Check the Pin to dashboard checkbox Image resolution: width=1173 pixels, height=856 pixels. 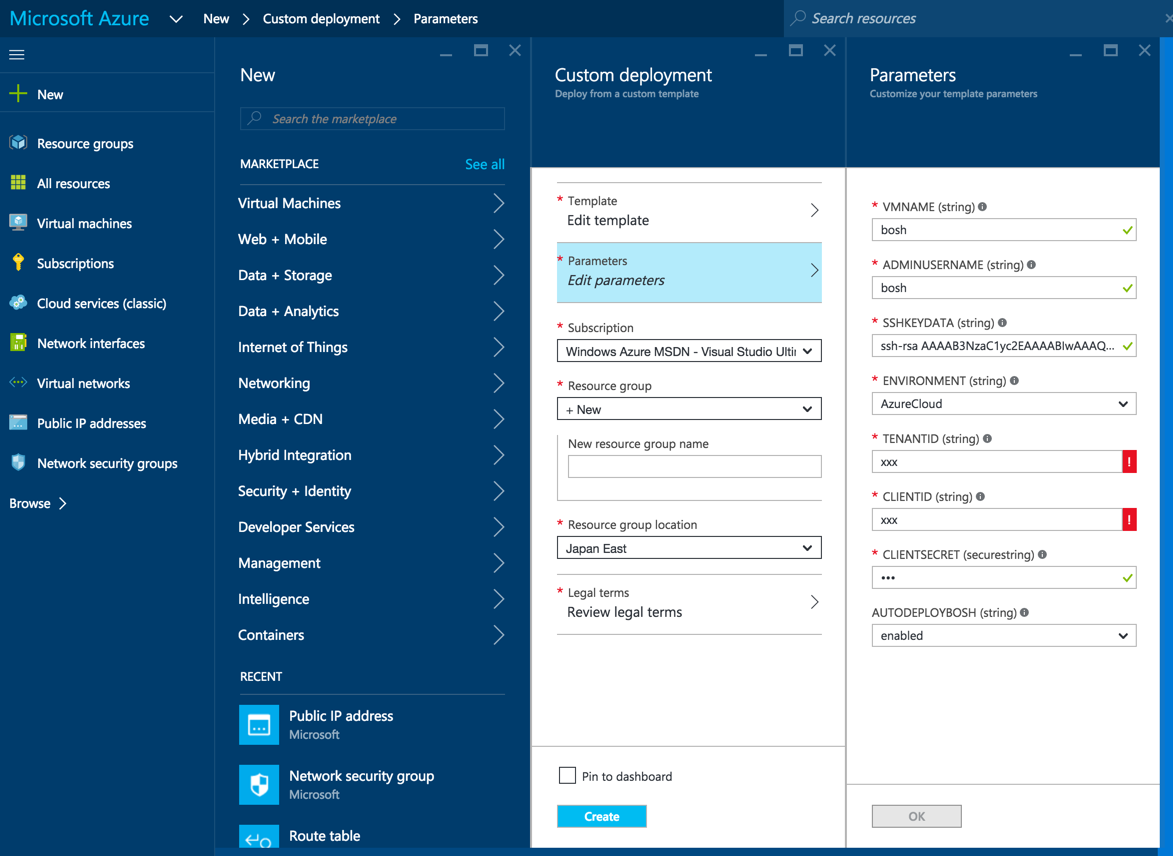(x=567, y=775)
